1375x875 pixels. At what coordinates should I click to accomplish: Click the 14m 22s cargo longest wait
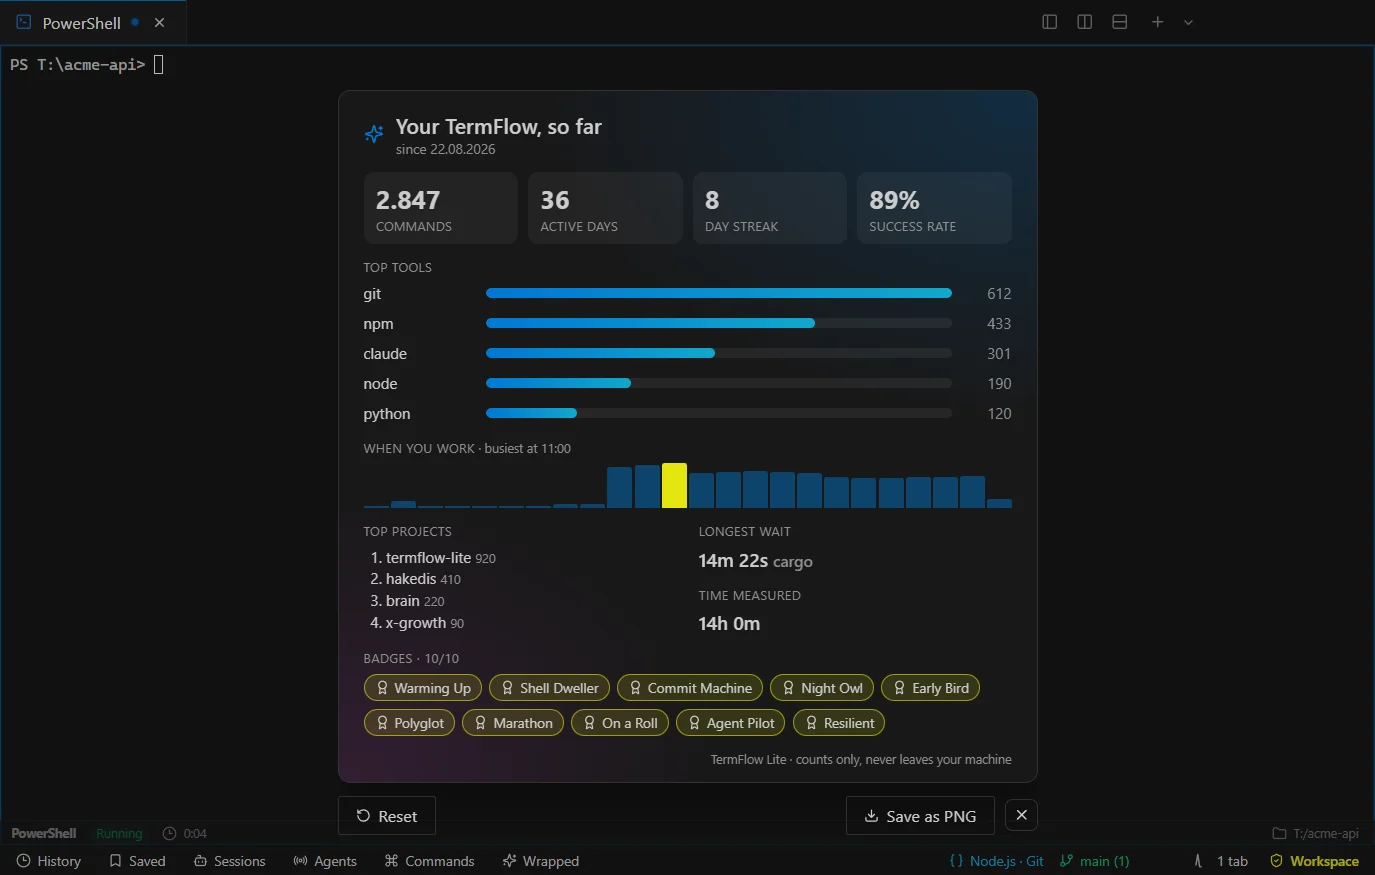pos(755,561)
